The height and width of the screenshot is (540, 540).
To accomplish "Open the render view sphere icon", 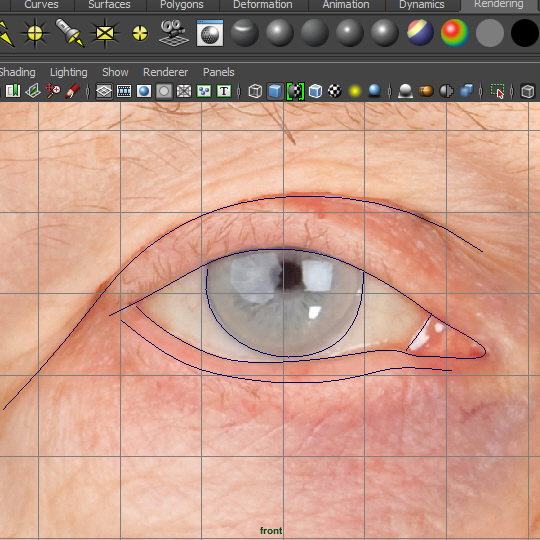I will click(x=210, y=33).
